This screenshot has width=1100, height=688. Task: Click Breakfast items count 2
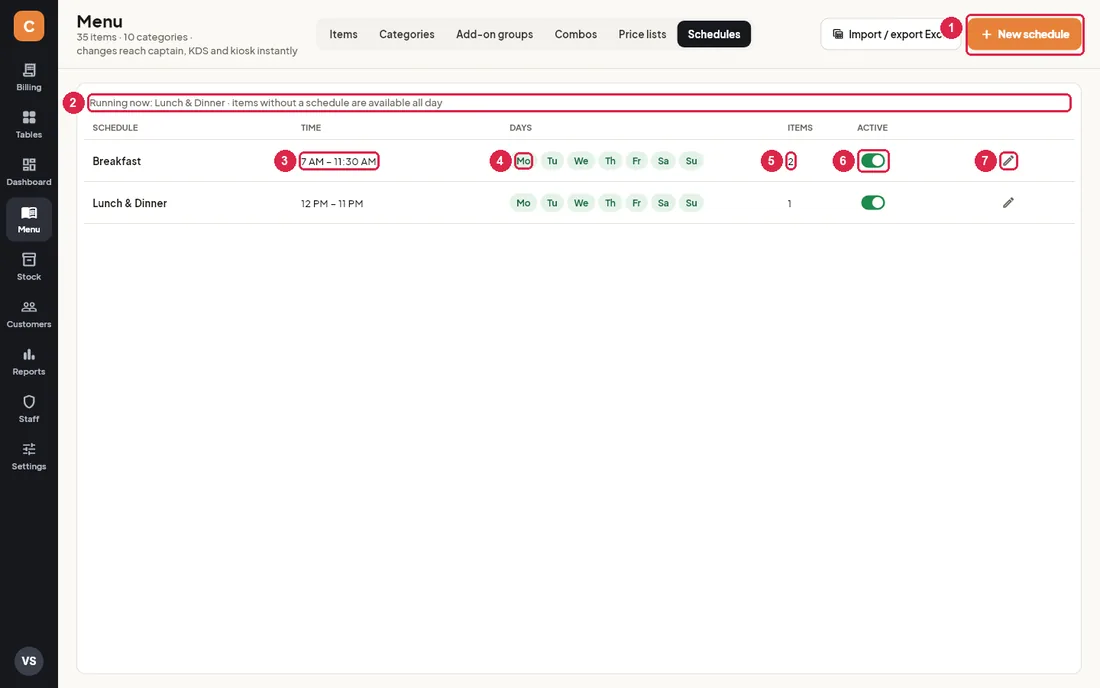790,161
